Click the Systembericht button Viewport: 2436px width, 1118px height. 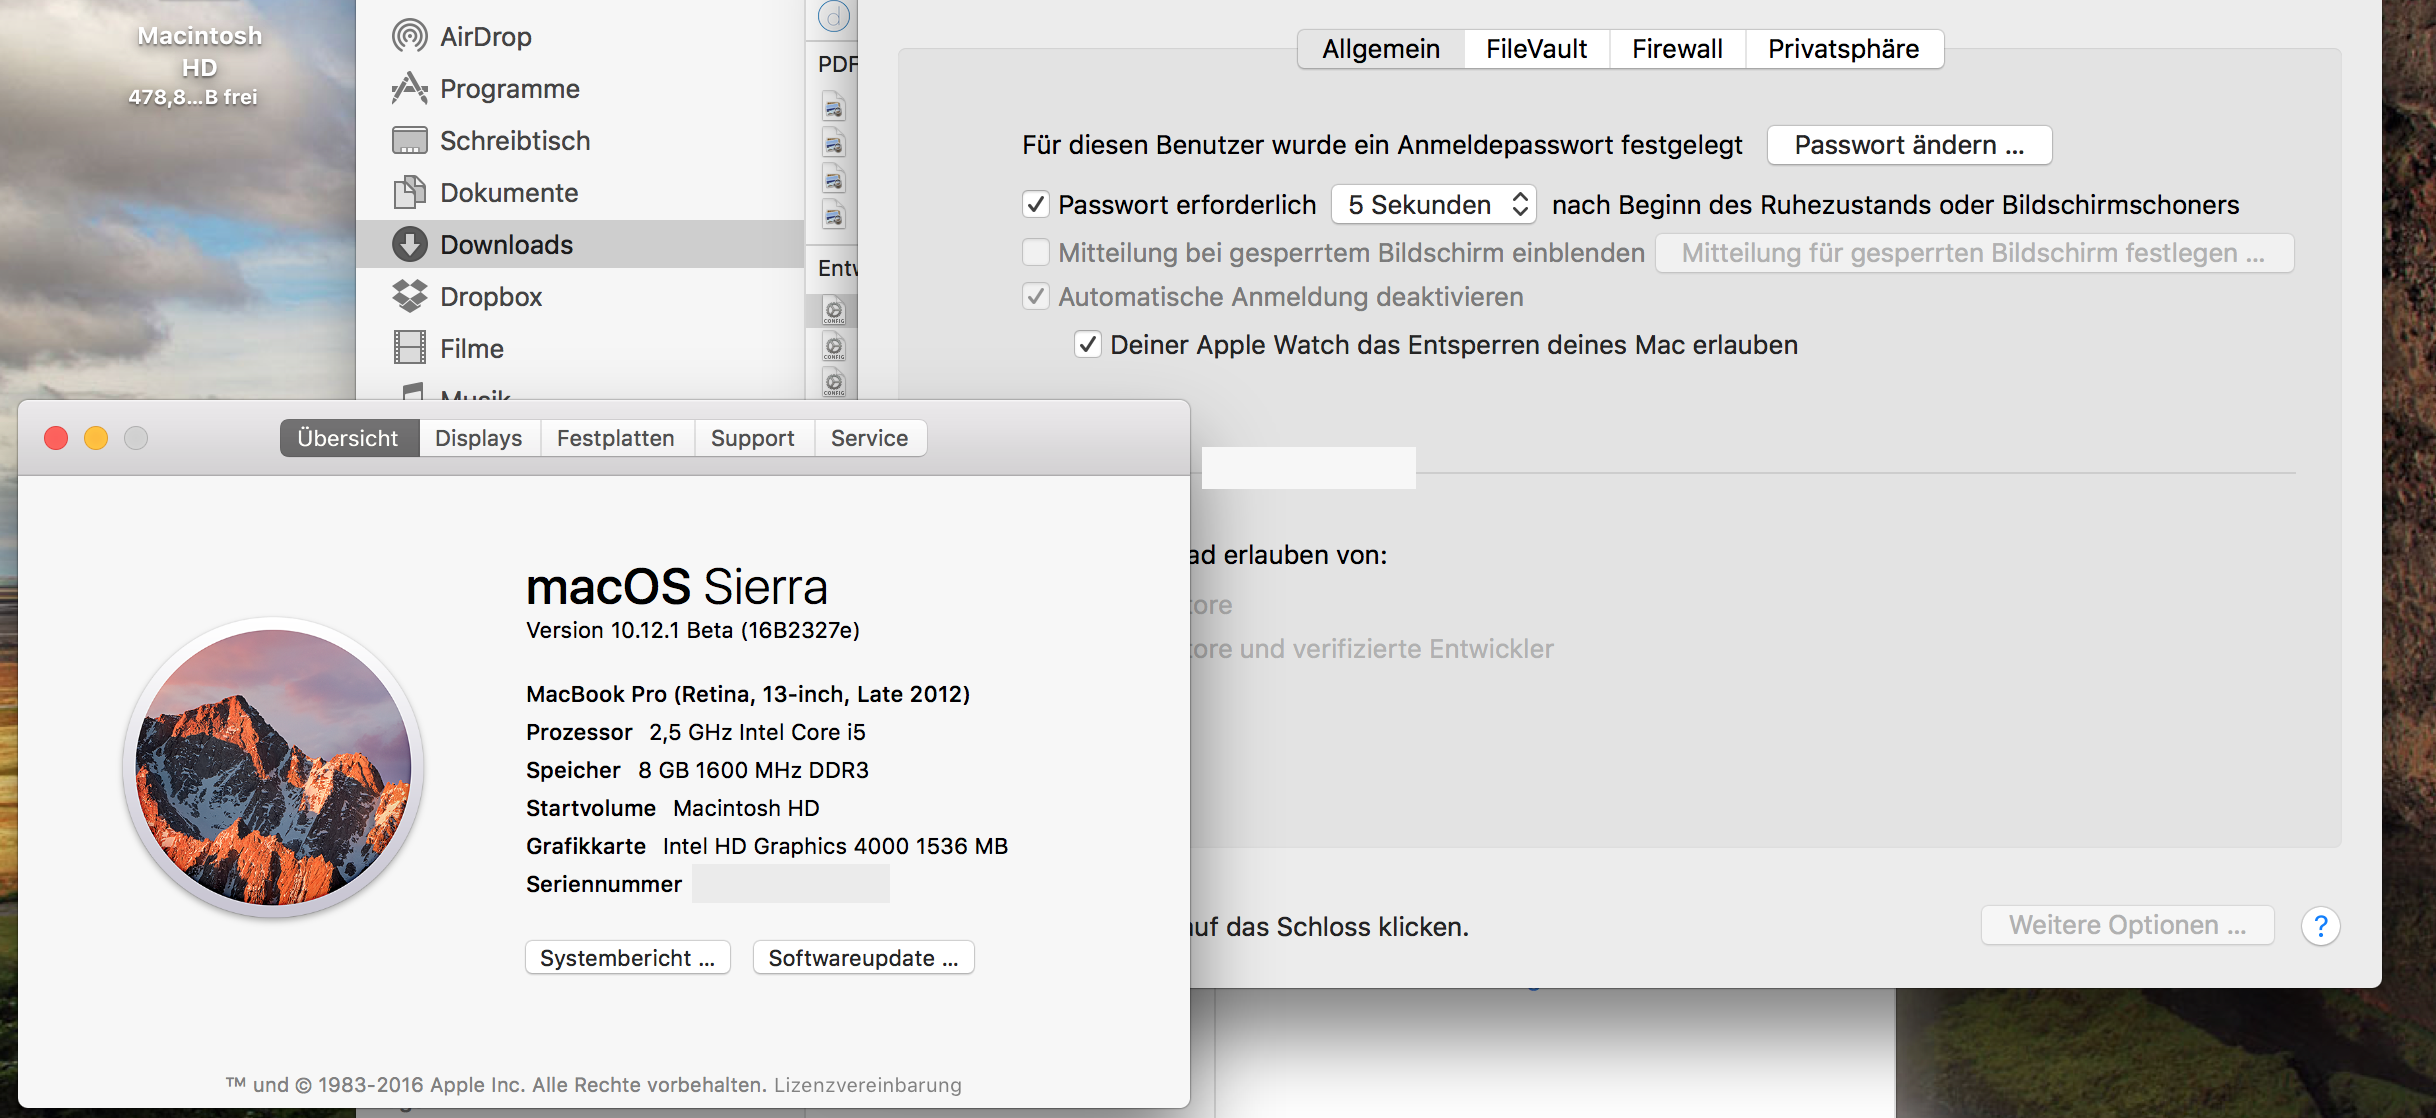pos(627,958)
